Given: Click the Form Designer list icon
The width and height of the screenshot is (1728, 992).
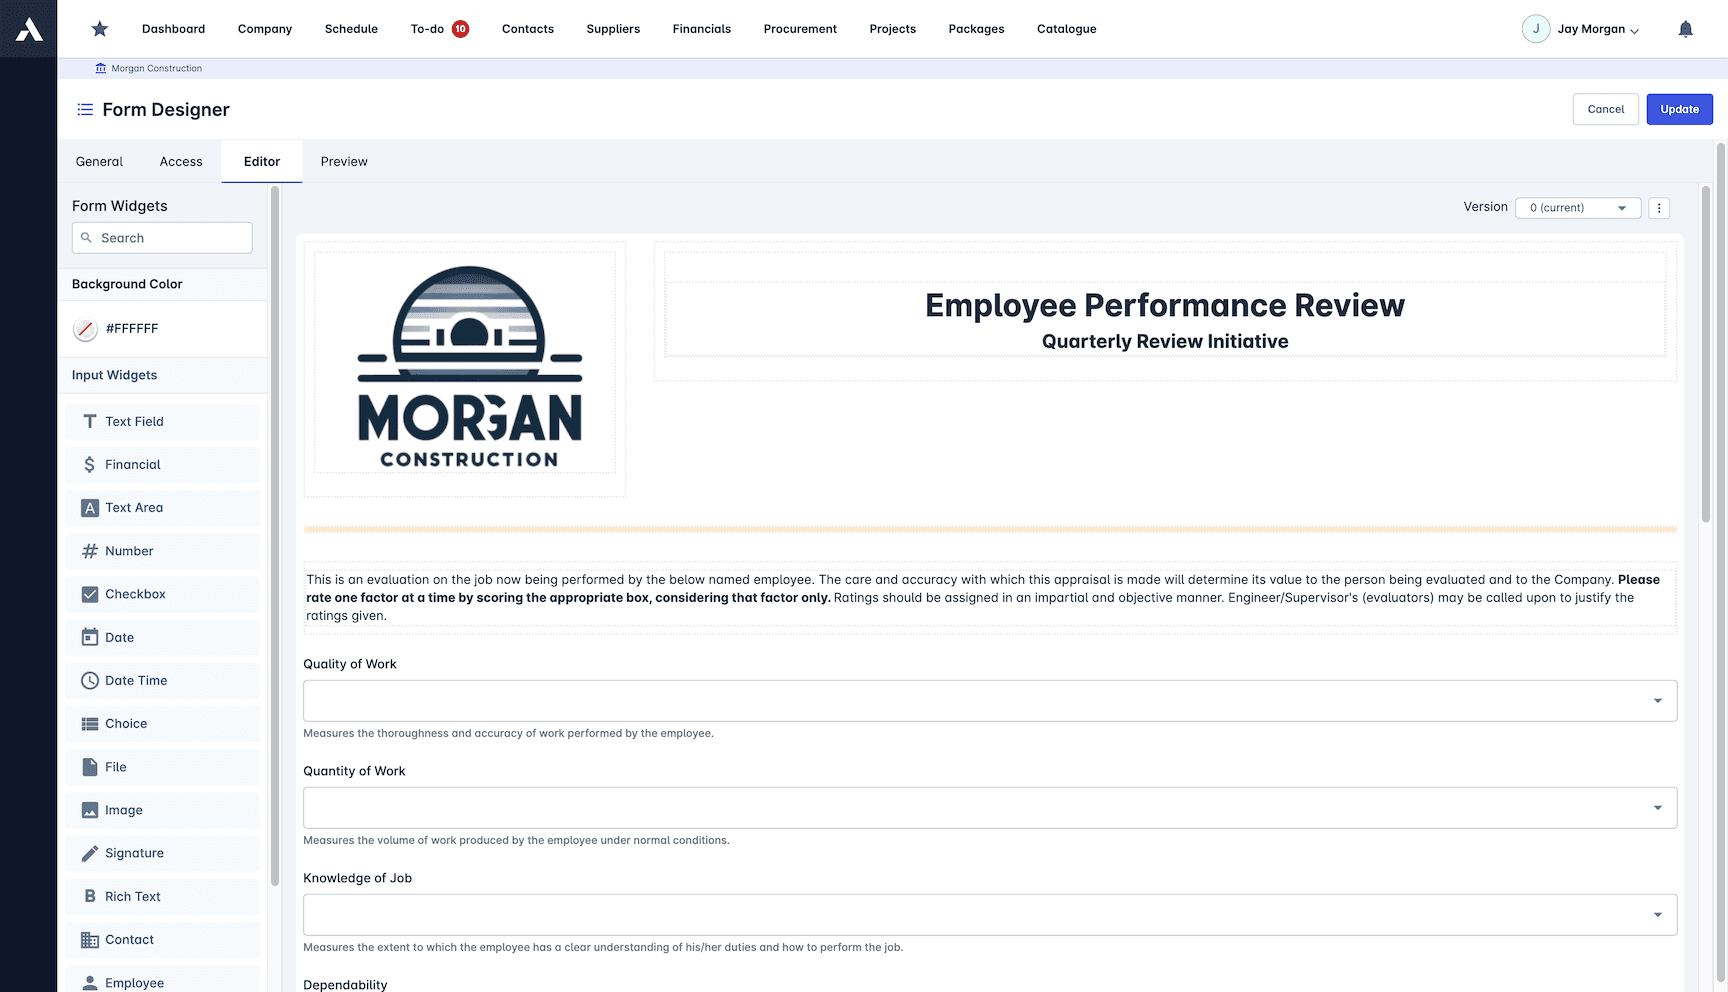Looking at the screenshot, I should tap(85, 110).
